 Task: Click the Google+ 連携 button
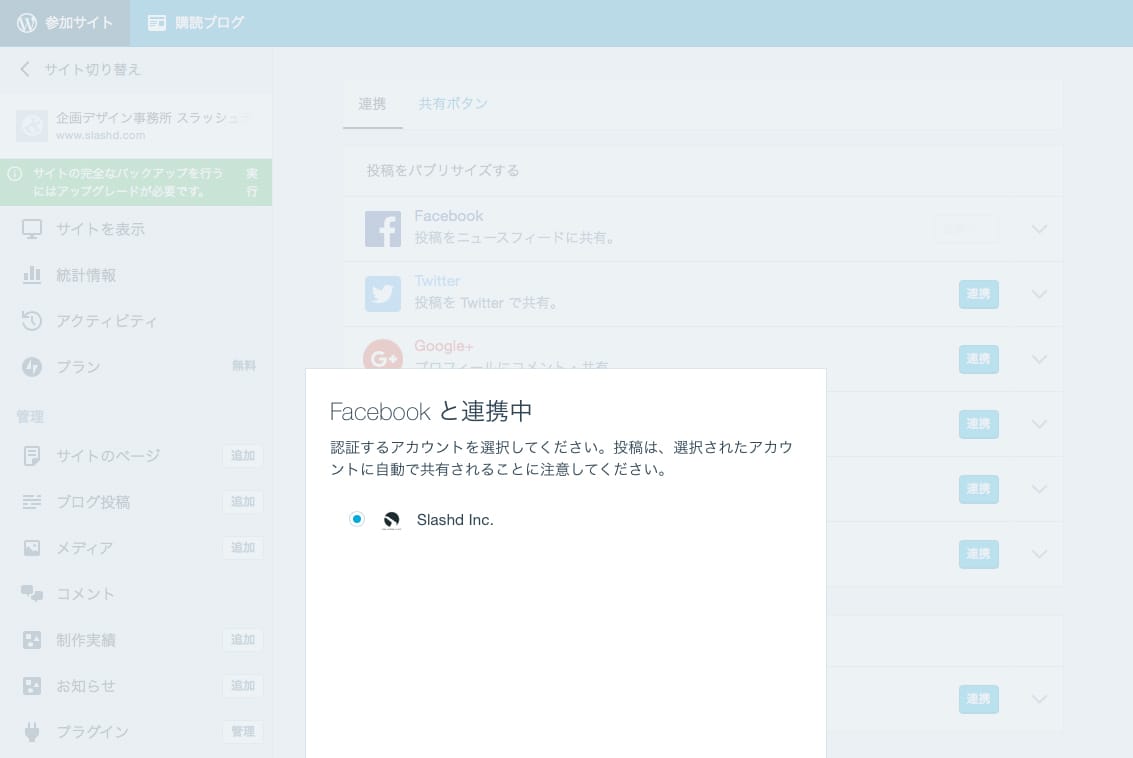(978, 359)
